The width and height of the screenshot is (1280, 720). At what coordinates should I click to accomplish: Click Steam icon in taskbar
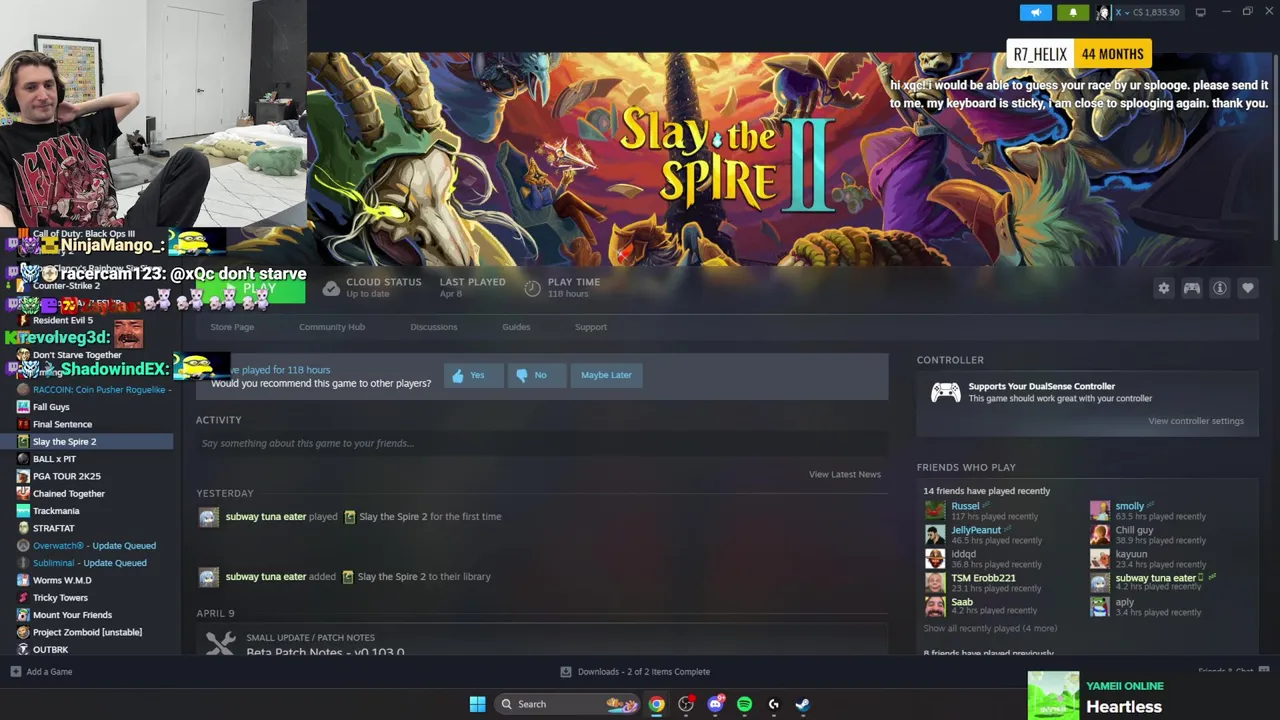coord(802,704)
